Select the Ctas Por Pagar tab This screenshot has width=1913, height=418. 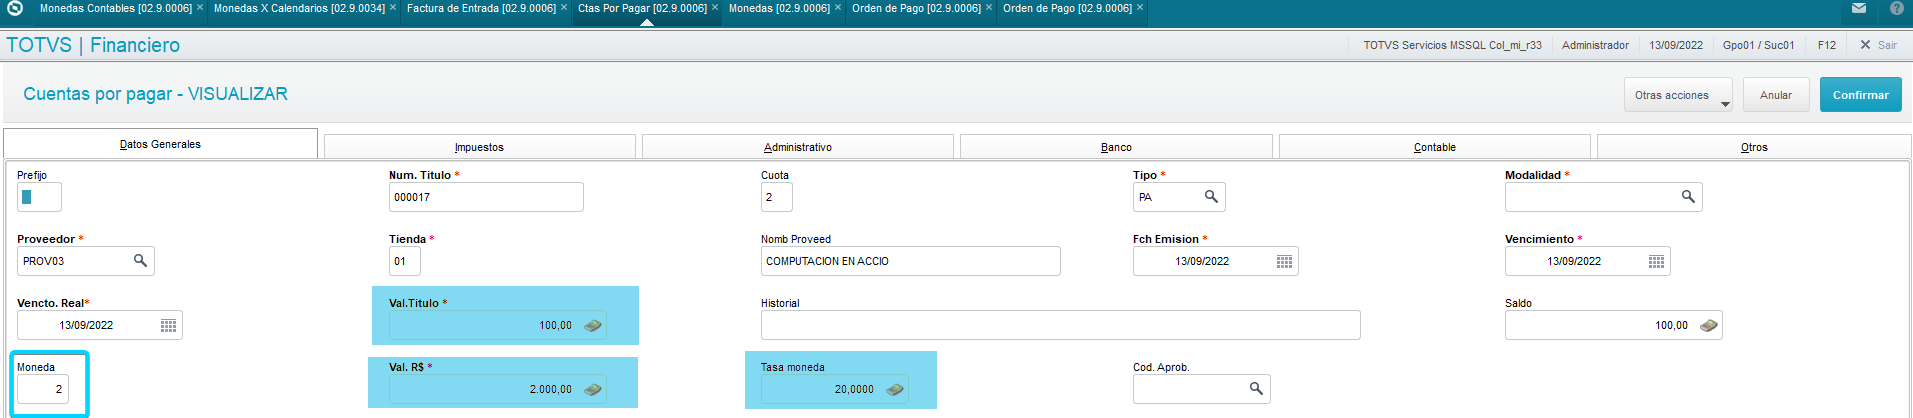(642, 8)
